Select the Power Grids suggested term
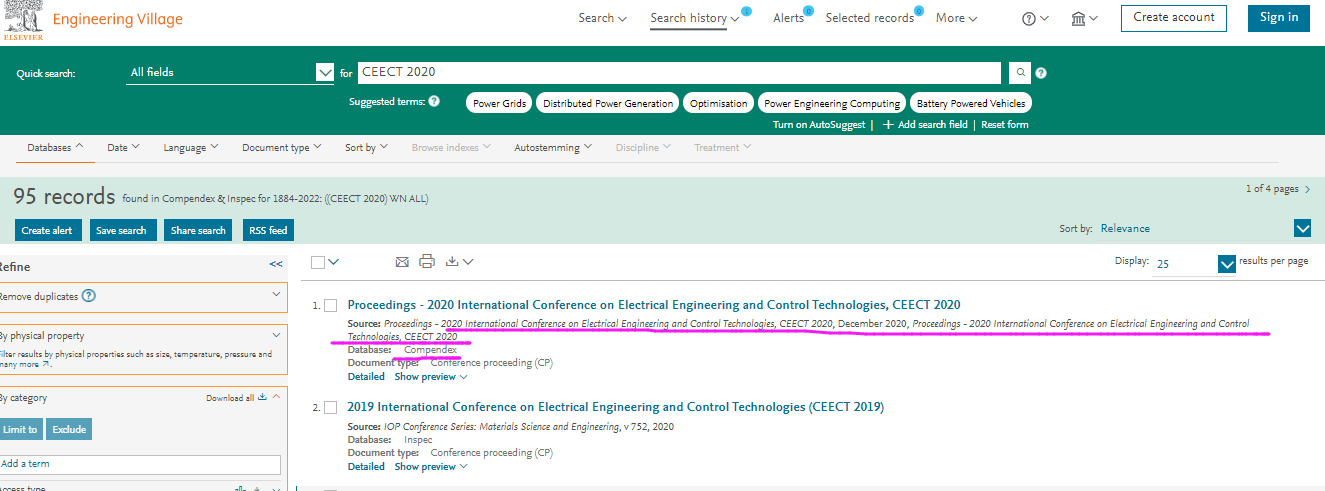This screenshot has width=1325, height=491. 499,103
